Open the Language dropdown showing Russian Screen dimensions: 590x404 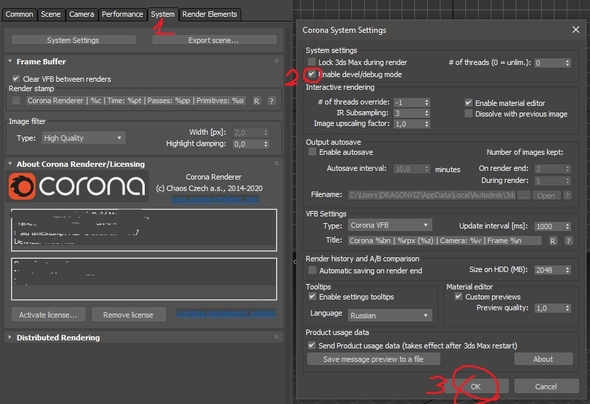click(389, 315)
